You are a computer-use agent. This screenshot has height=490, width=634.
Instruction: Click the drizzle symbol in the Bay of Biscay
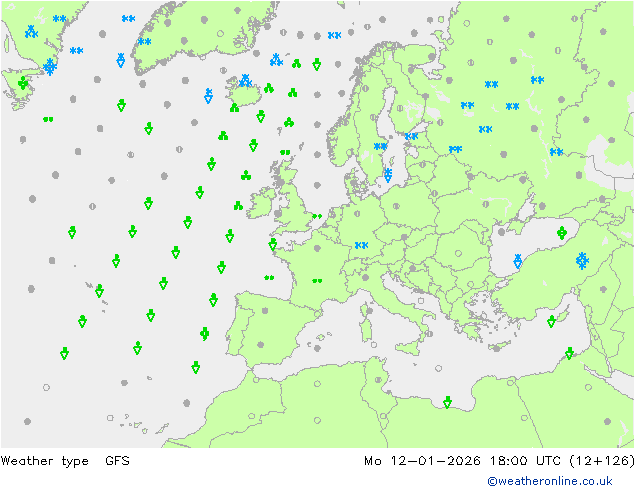[x=269, y=277]
